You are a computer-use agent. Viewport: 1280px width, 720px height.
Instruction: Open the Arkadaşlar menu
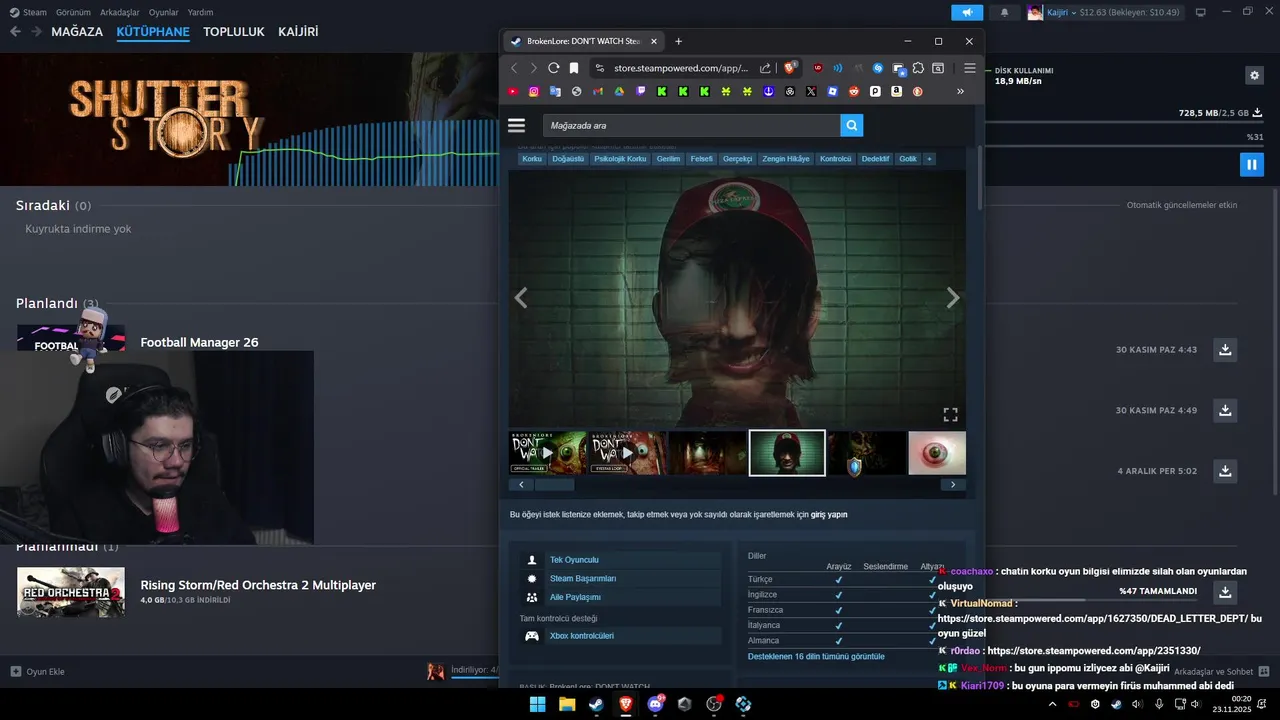click(121, 12)
